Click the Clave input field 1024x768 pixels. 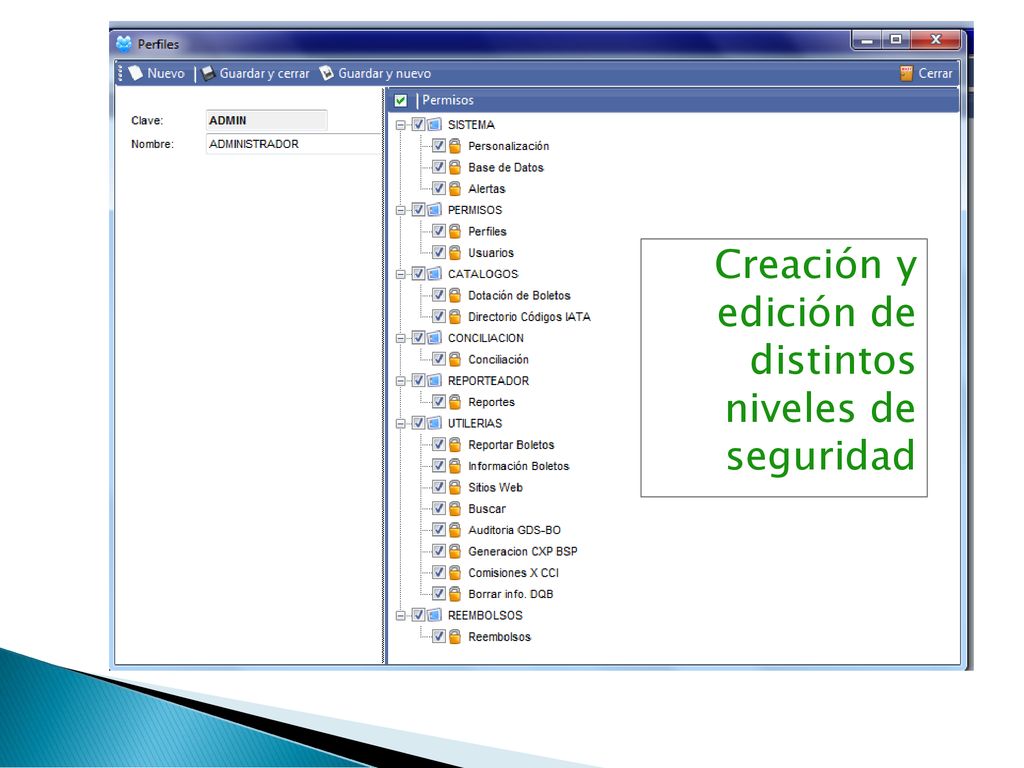[266, 120]
